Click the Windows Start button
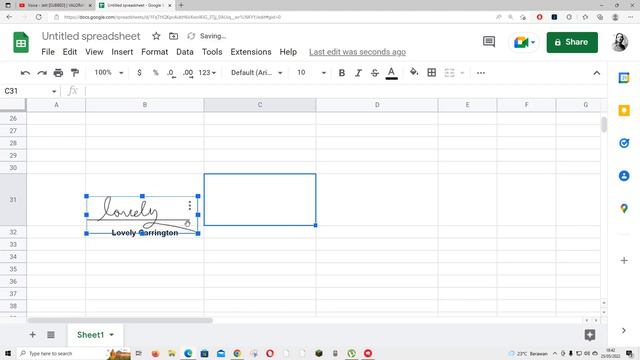Screen dimensions: 640x360 tap(8, 353)
